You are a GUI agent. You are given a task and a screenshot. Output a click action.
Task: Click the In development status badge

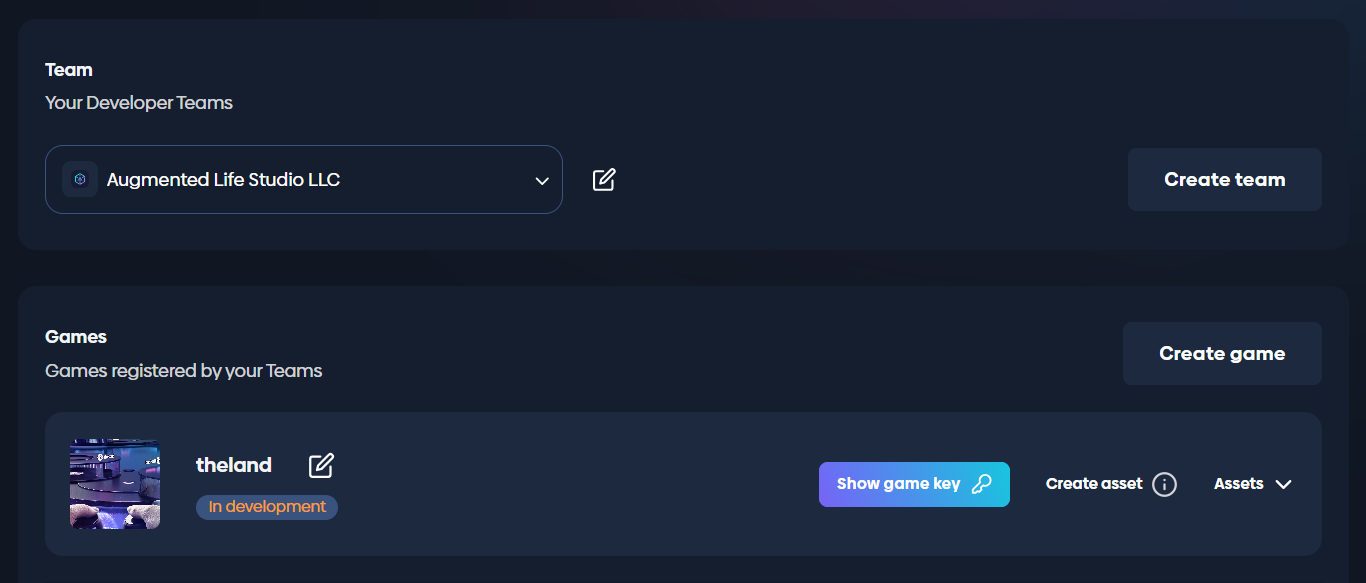tap(267, 507)
